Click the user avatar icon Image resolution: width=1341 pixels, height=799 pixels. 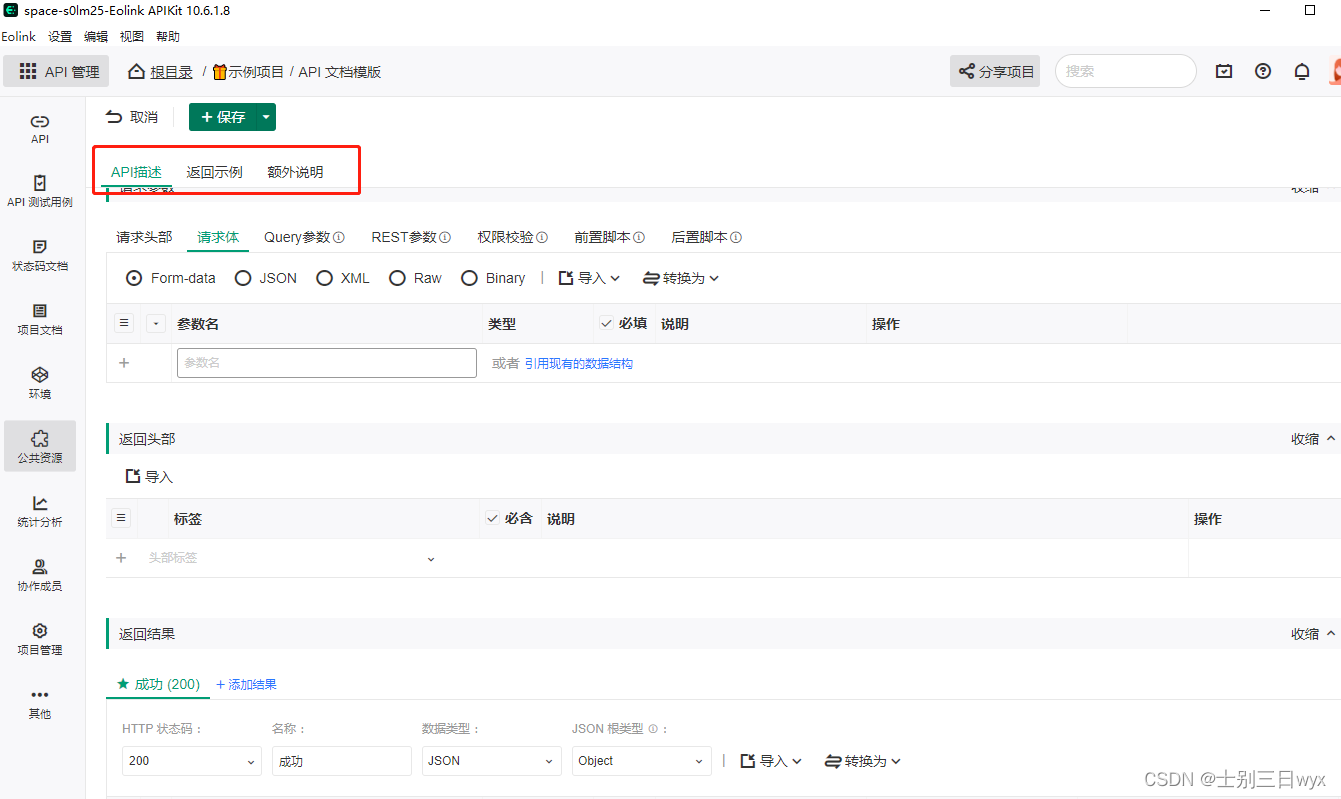(1336, 71)
